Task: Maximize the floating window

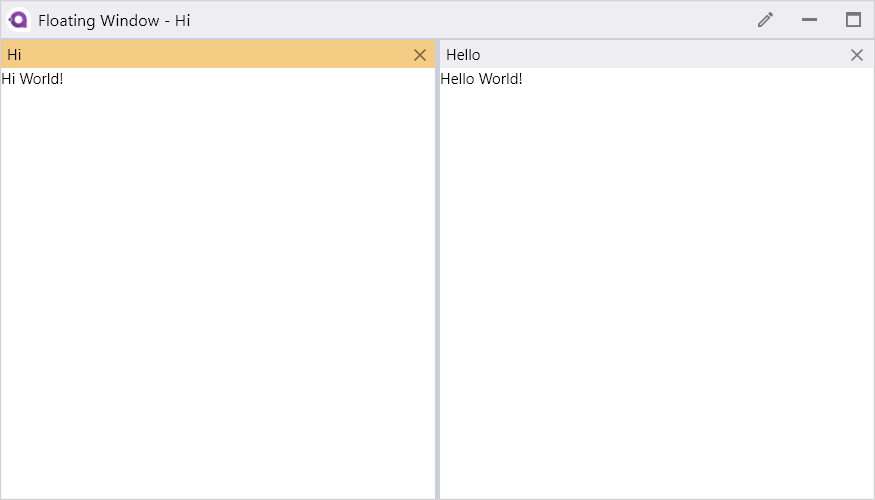Action: pyautogui.click(x=853, y=20)
